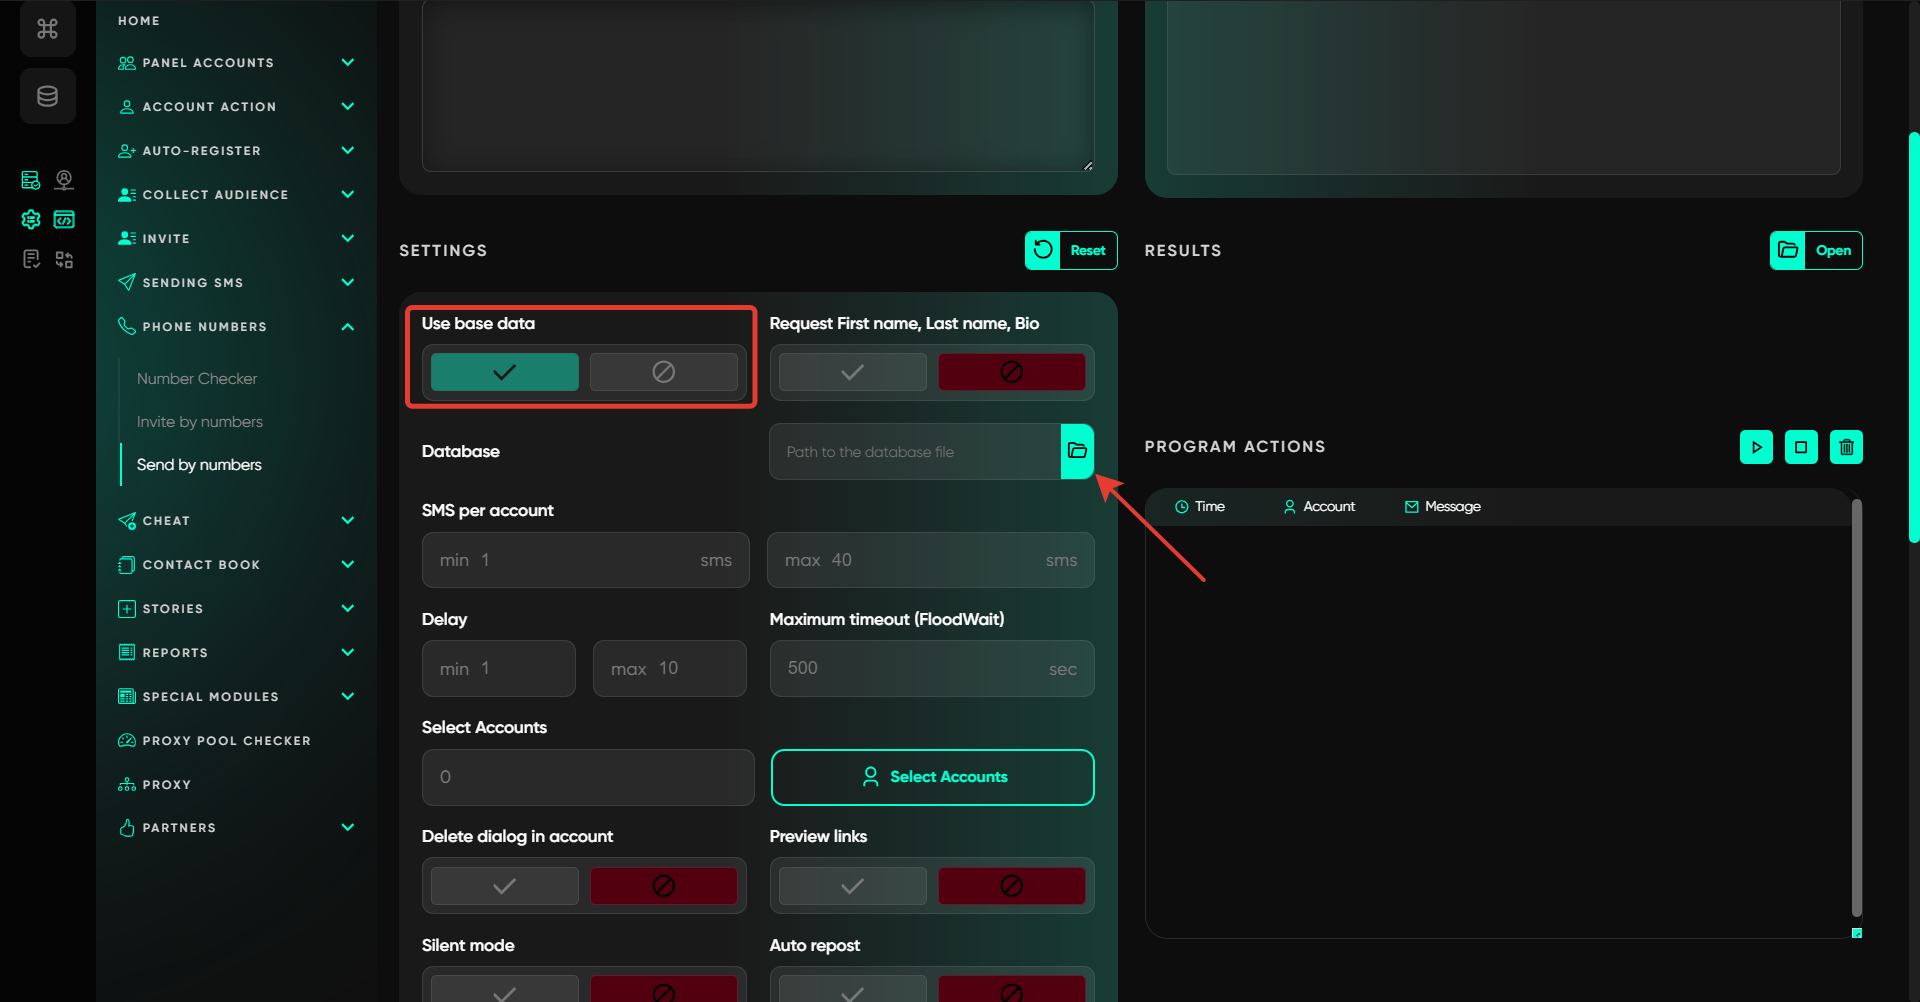Click the folder icon beside Database path
The width and height of the screenshot is (1920, 1002).
1077,451
